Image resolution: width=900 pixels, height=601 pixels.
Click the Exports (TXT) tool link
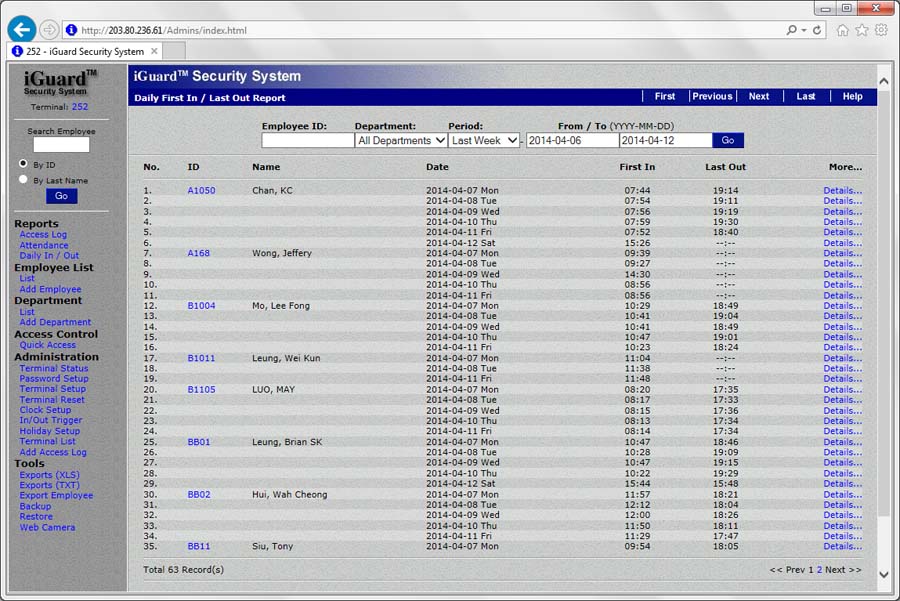tap(49, 485)
